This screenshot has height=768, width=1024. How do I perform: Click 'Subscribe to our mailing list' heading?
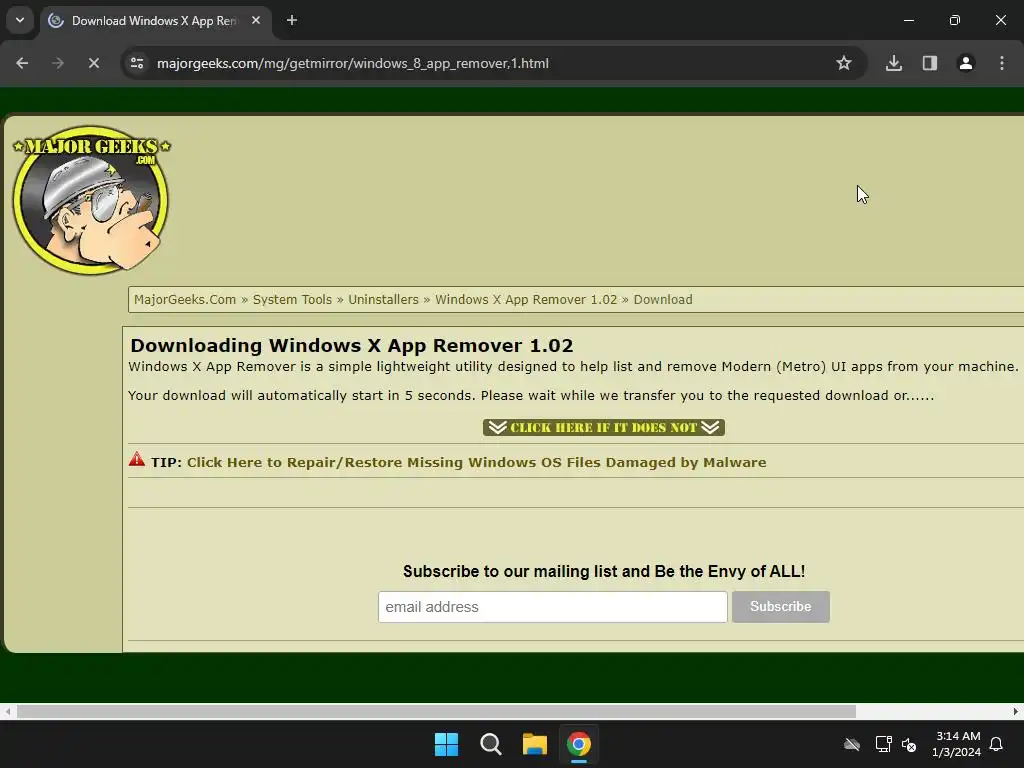[x=603, y=571]
